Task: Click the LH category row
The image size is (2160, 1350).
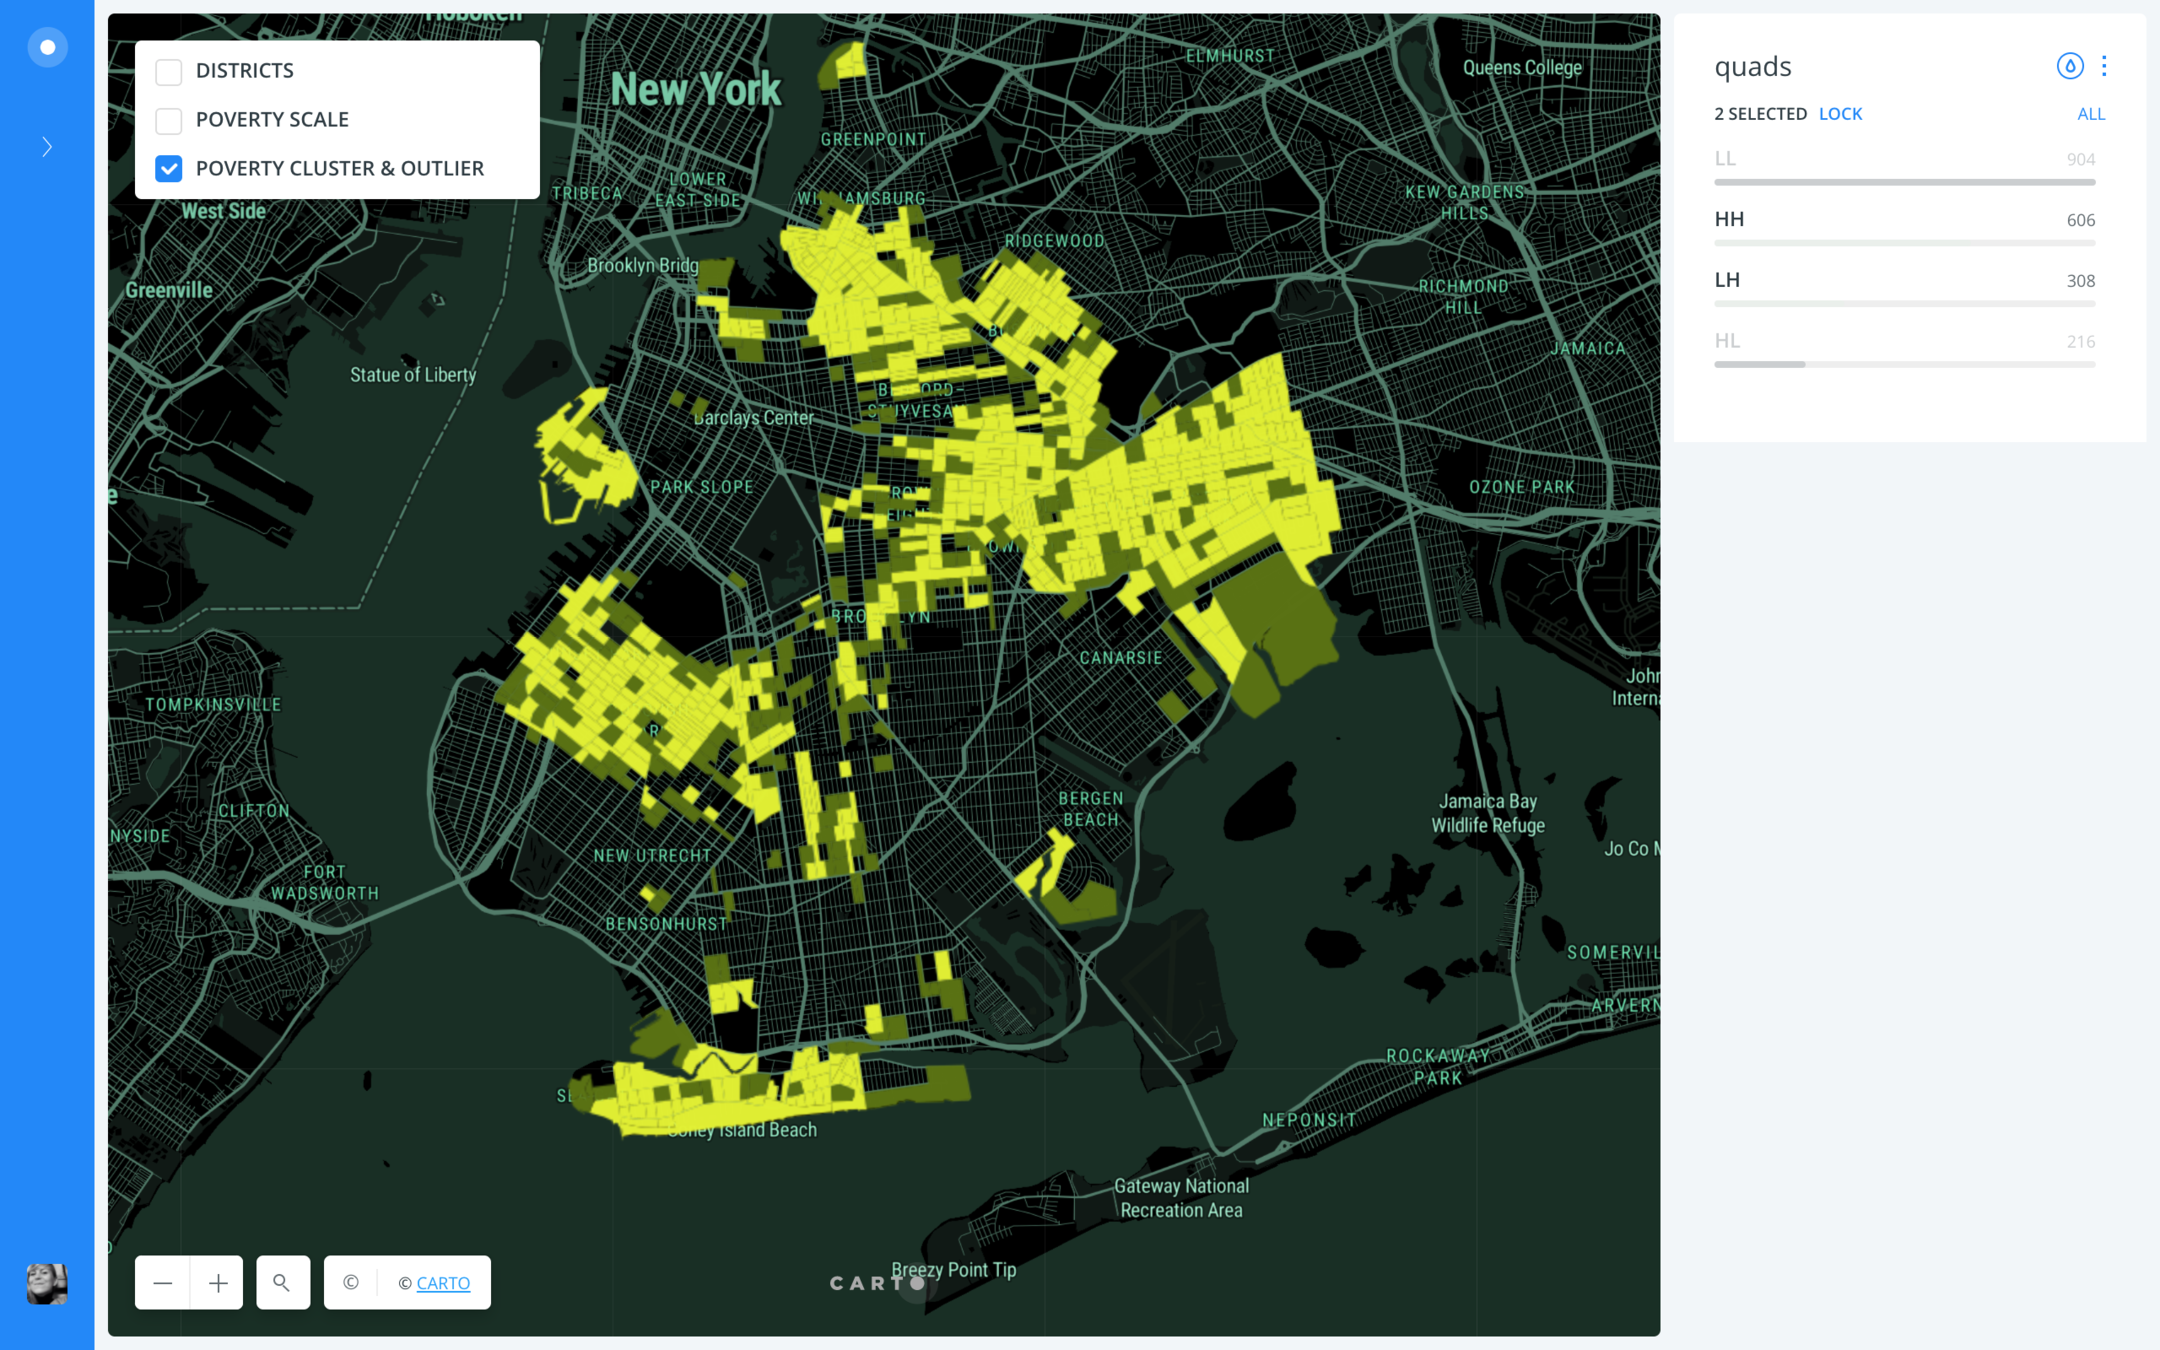Action: (1728, 281)
